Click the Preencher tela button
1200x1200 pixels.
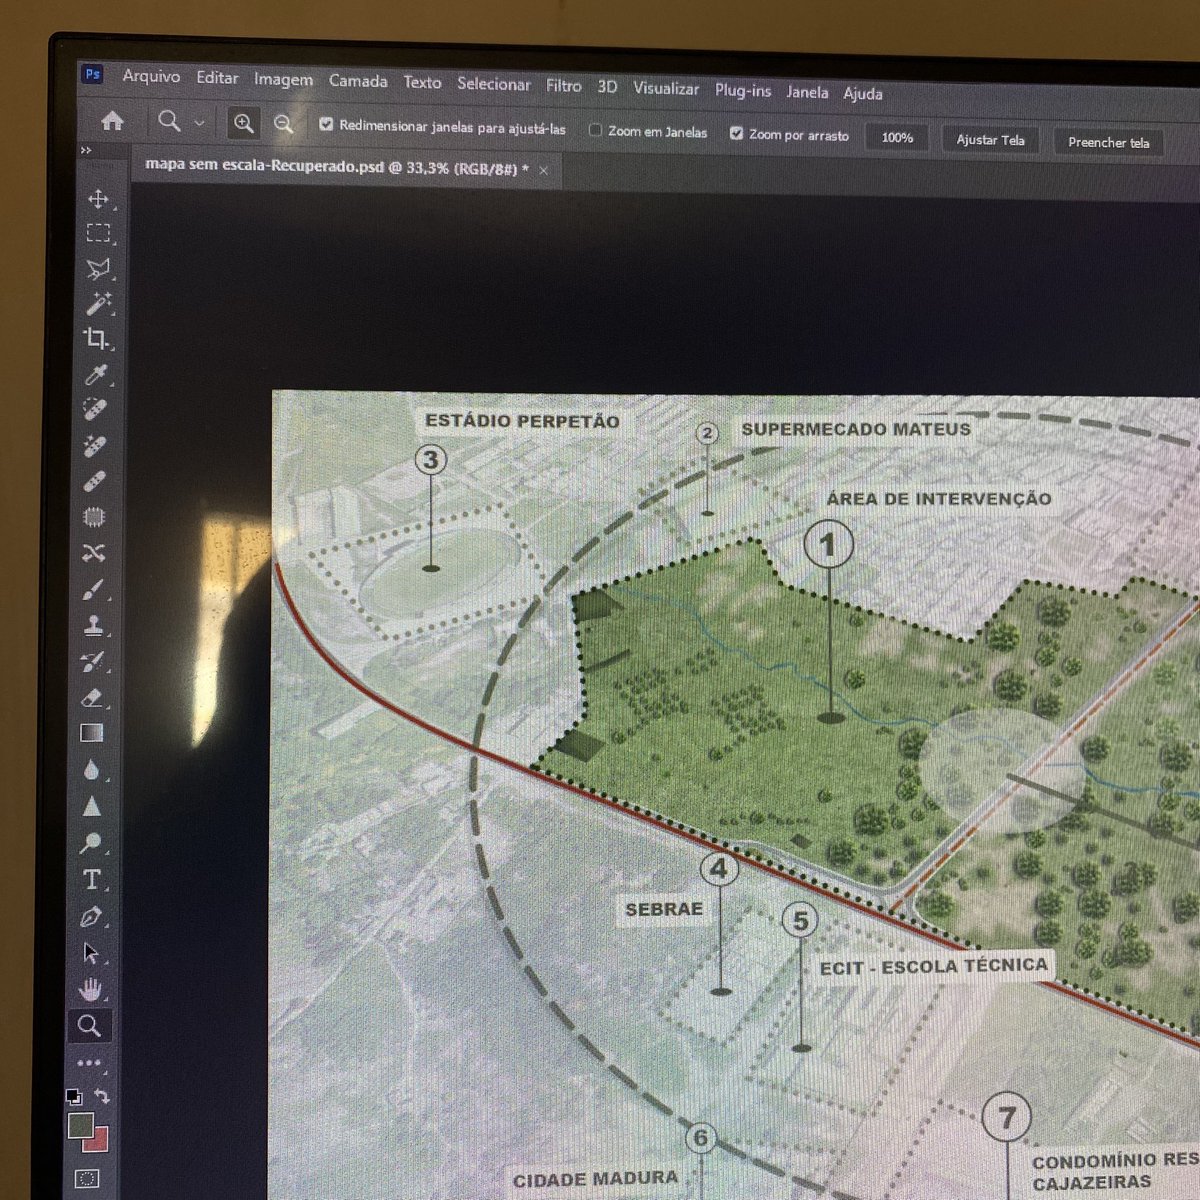(x=1108, y=142)
